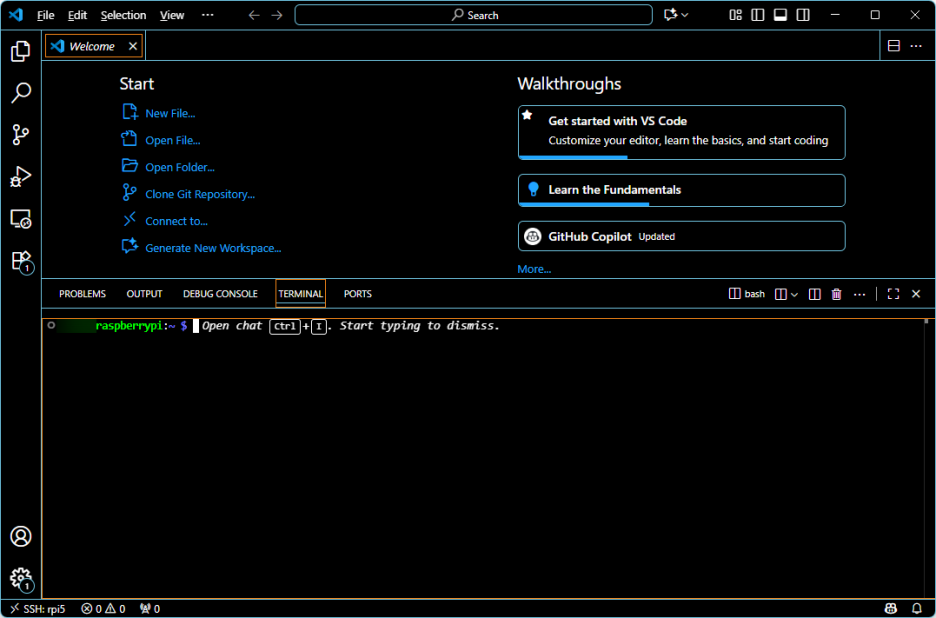Click More... under Walkthroughs

click(534, 269)
